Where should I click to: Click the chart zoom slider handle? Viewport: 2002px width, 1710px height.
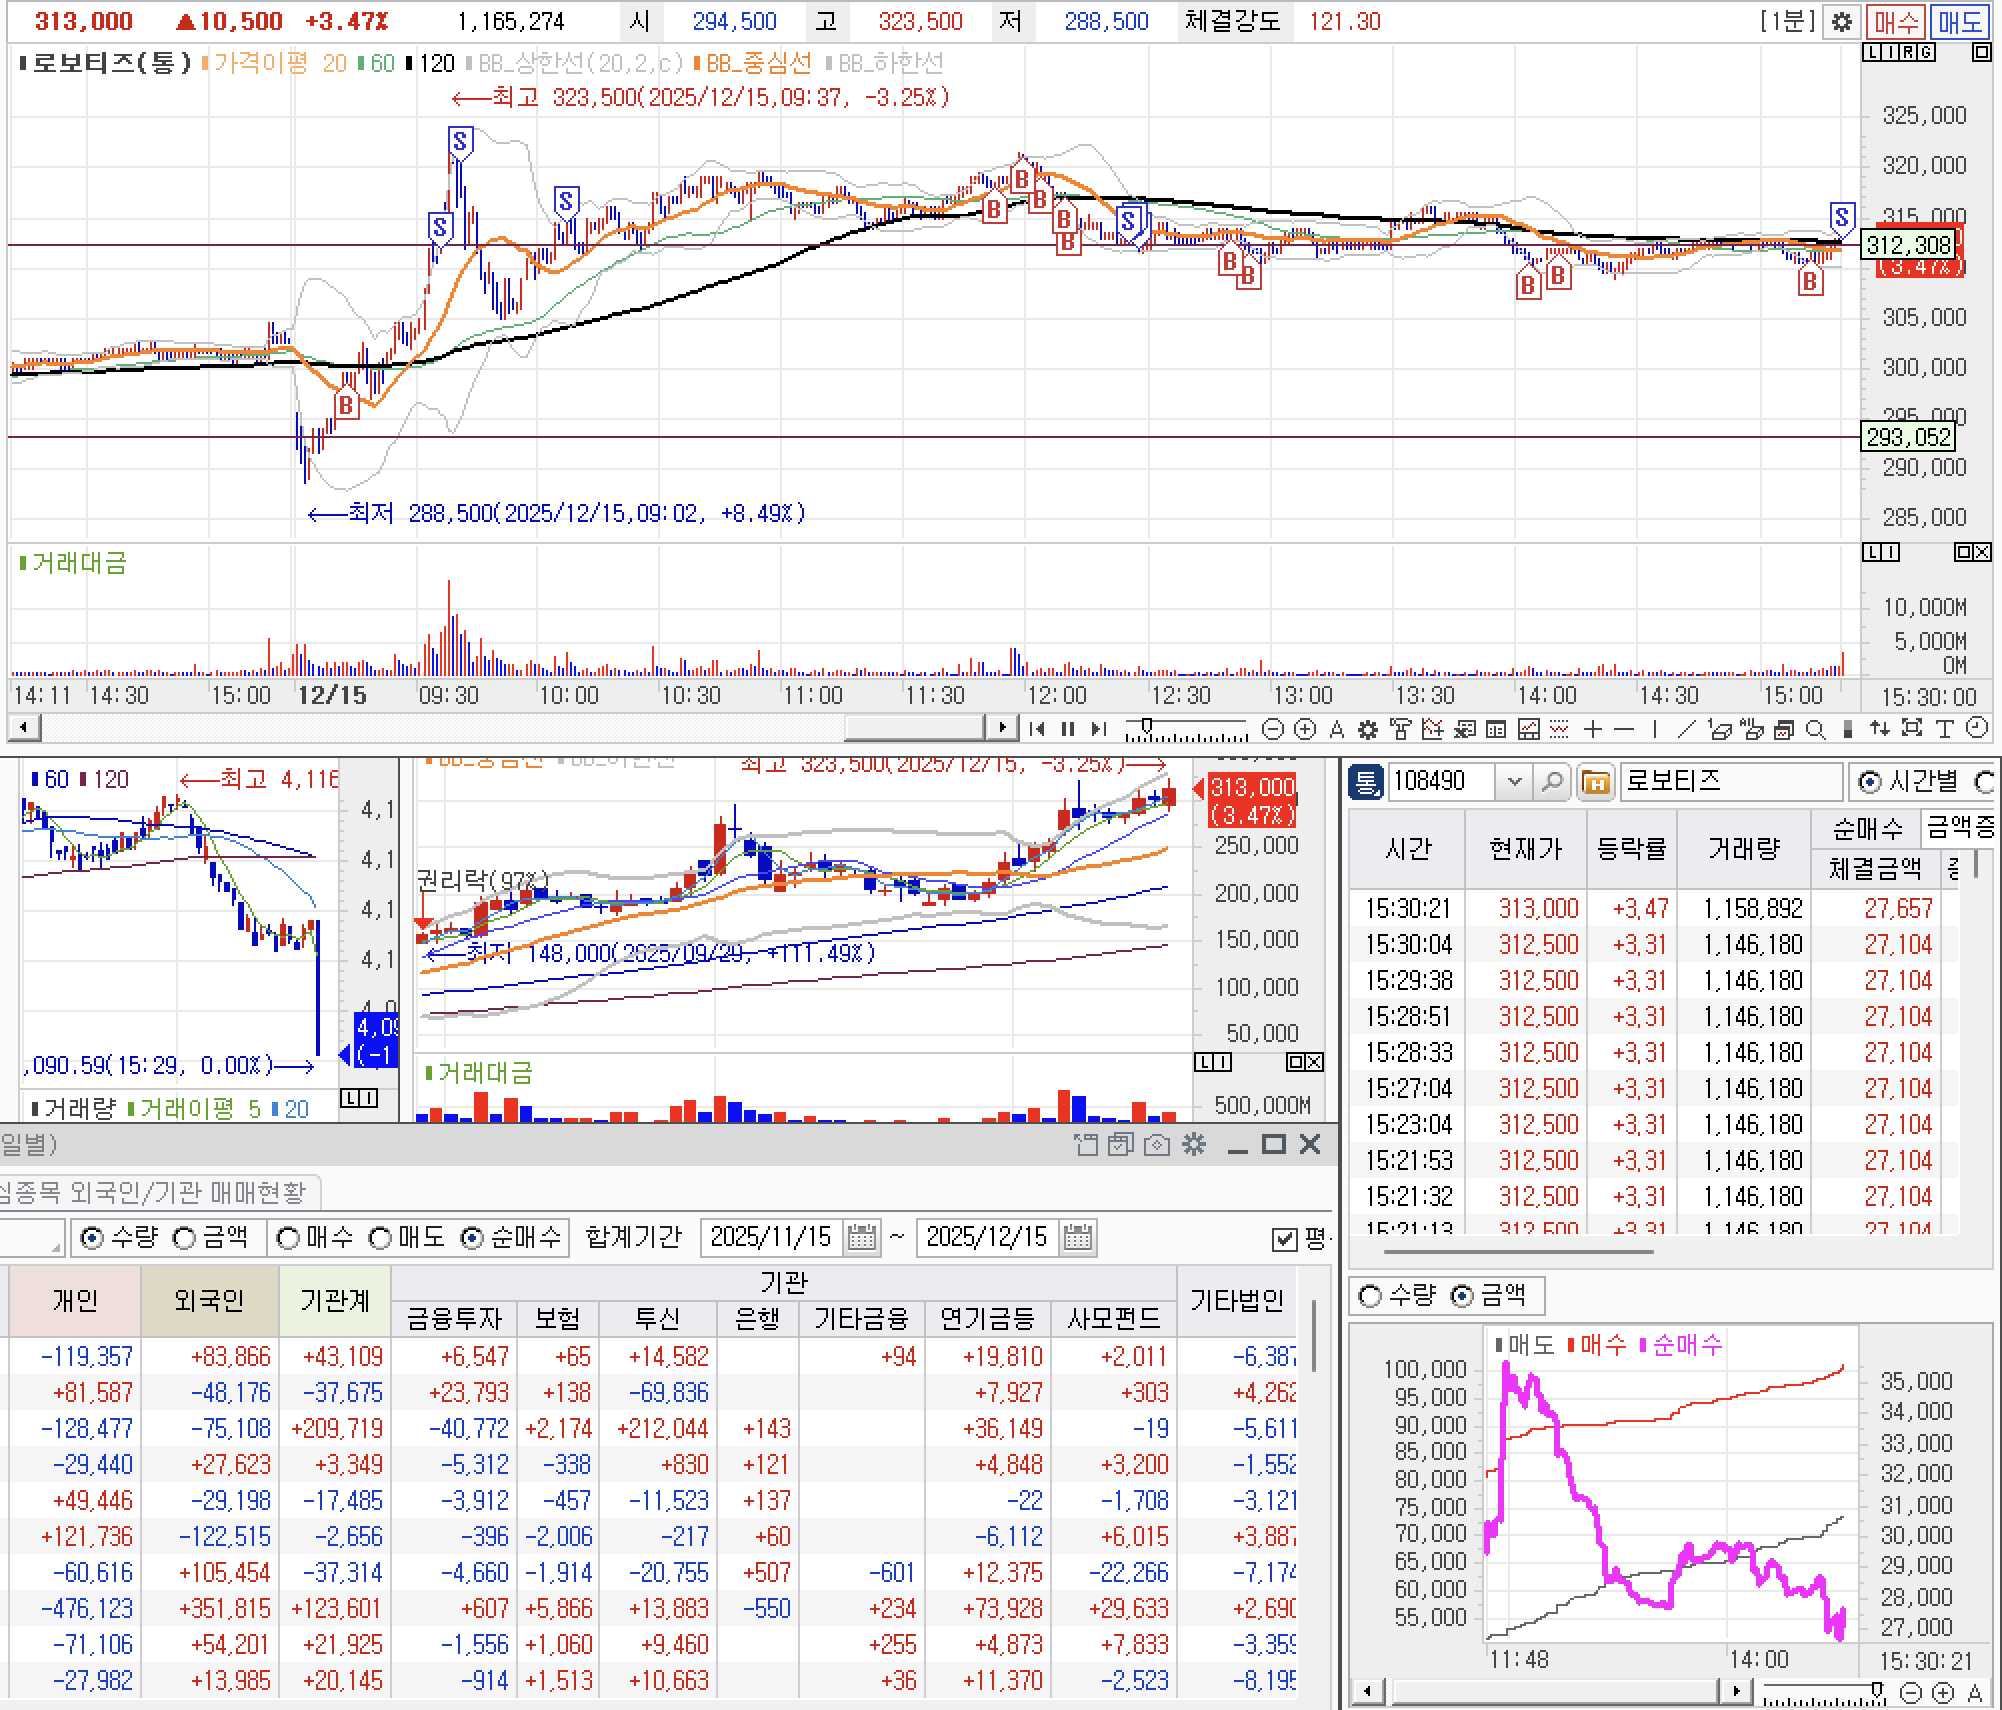tap(1146, 726)
